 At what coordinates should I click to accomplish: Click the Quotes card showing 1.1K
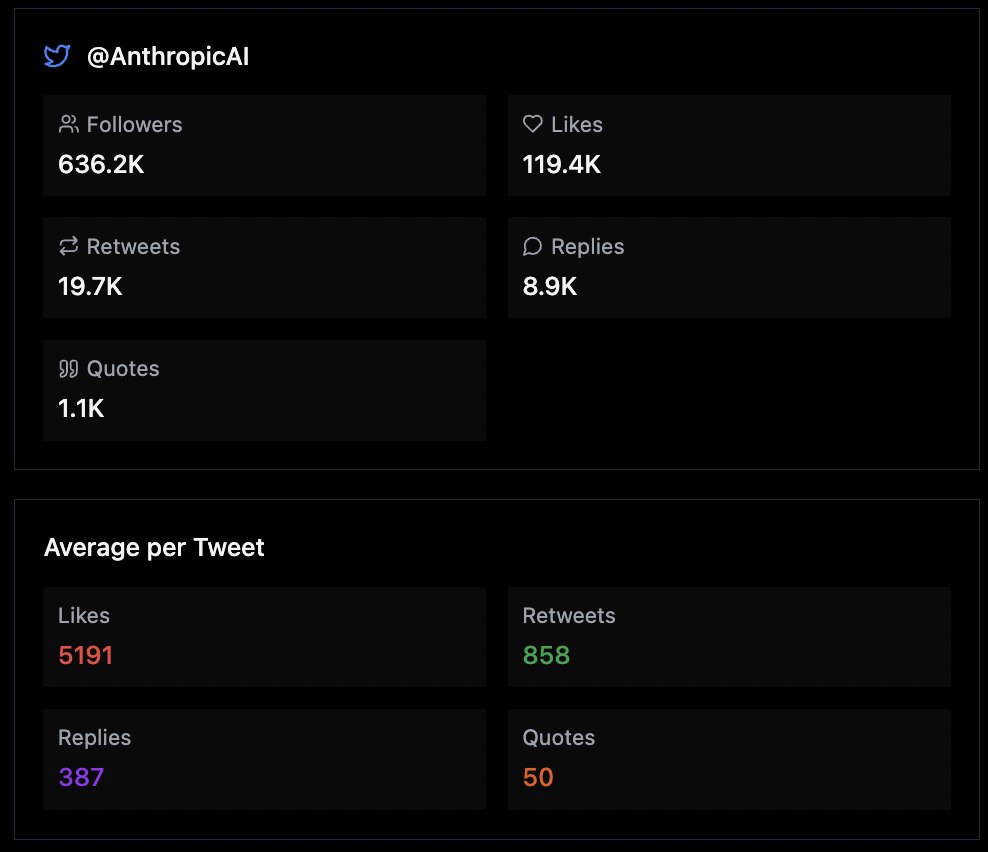click(264, 390)
